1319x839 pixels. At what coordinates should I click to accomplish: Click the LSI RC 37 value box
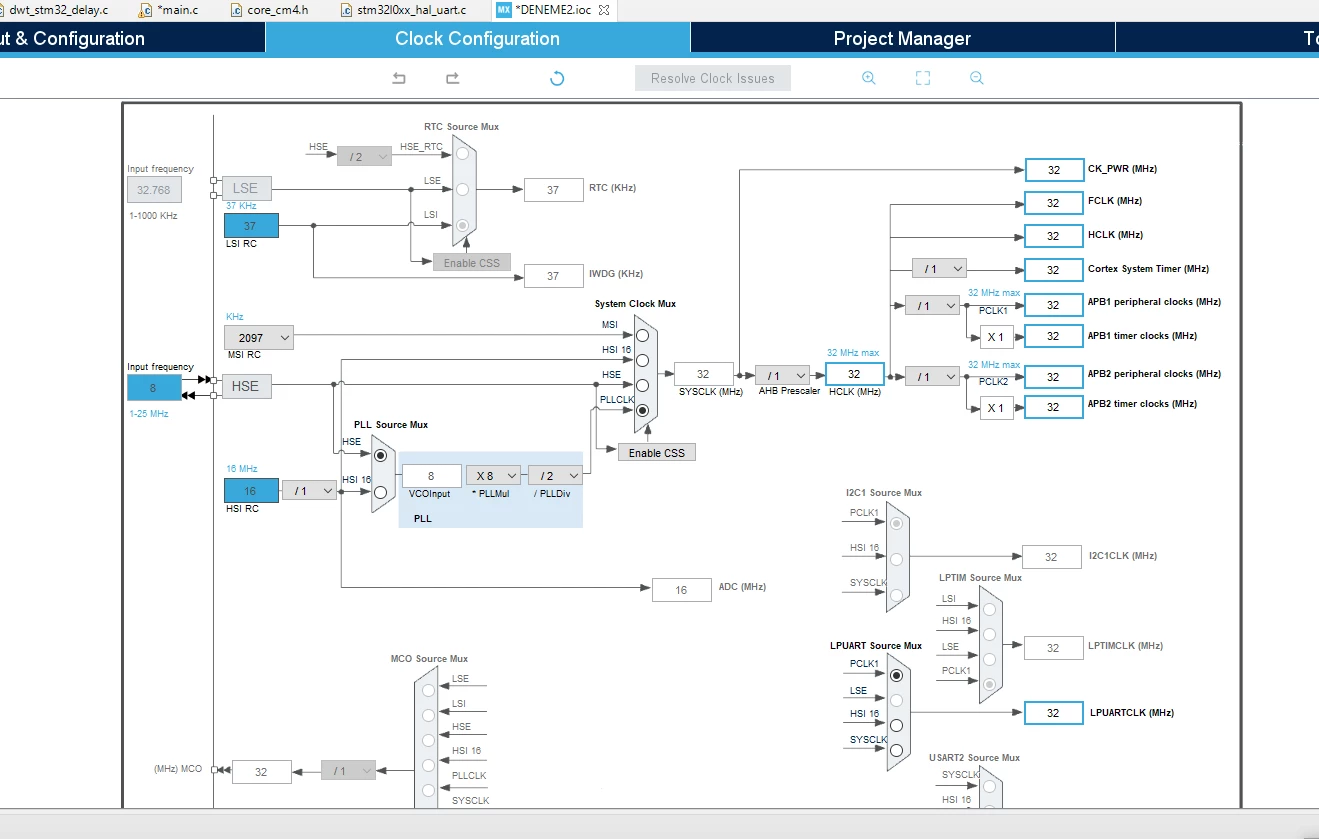pyautogui.click(x=251, y=225)
